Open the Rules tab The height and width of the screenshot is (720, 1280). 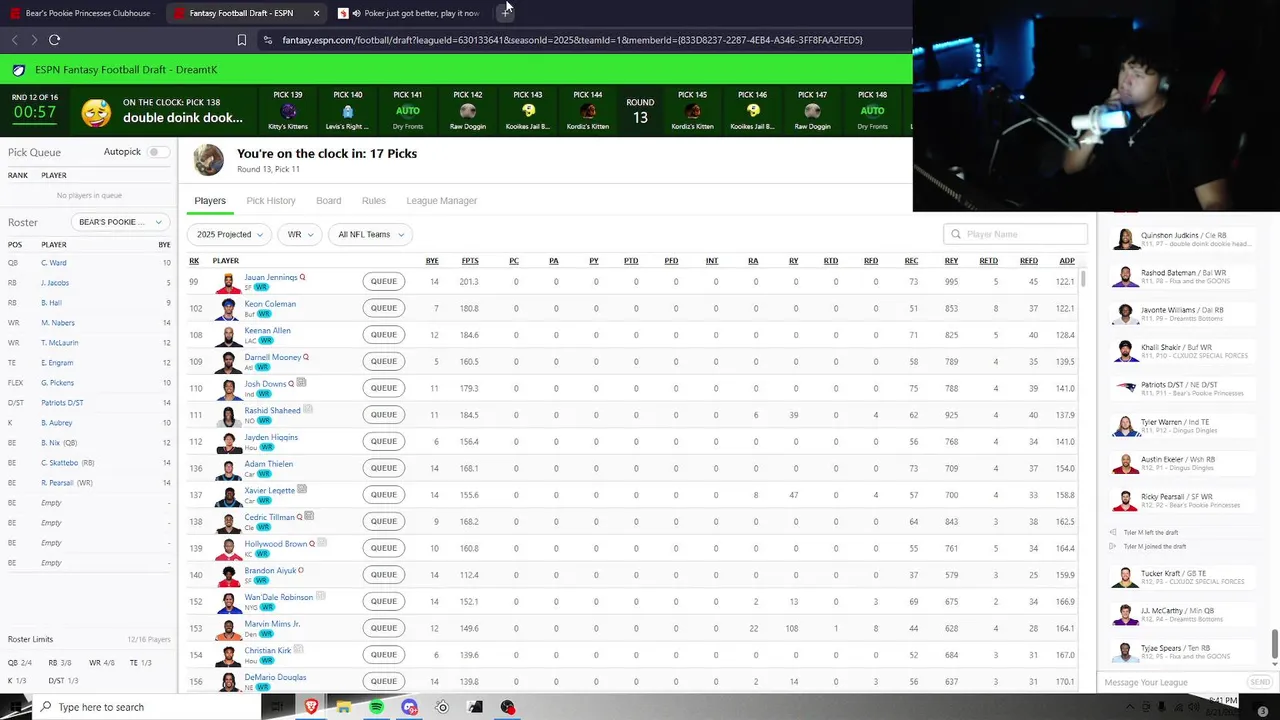pyautogui.click(x=374, y=201)
